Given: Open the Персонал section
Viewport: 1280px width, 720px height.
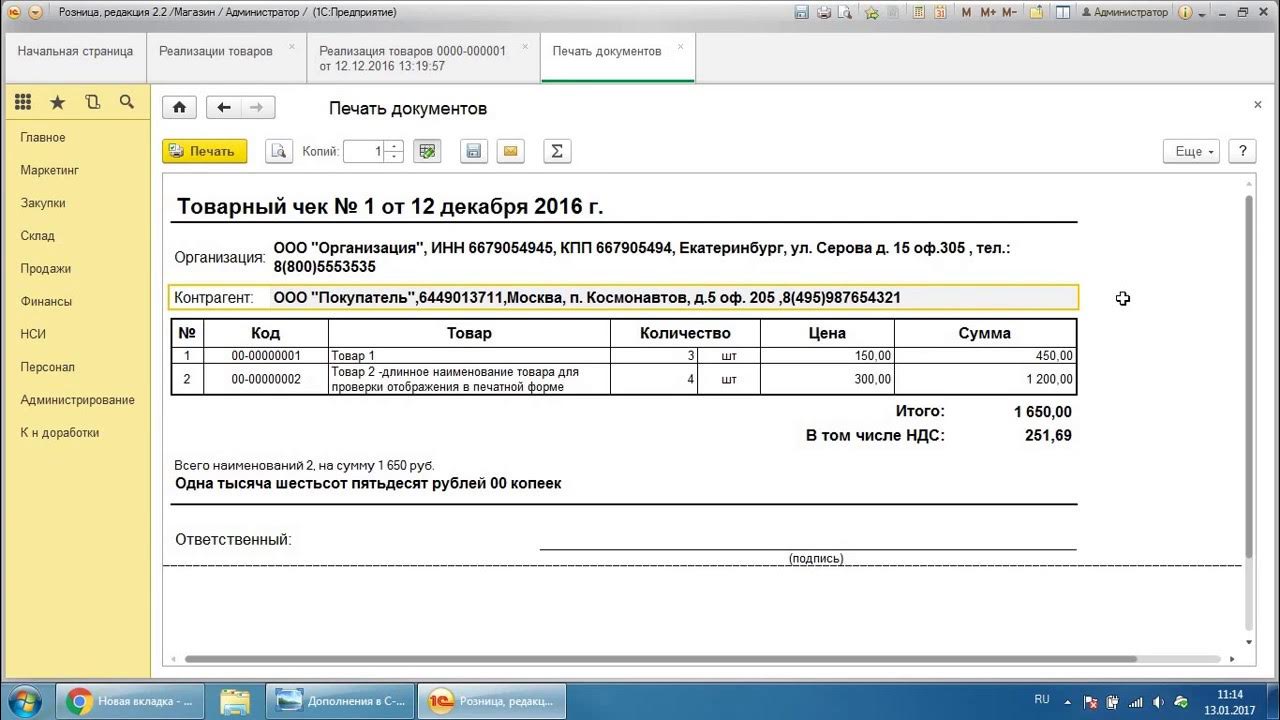Looking at the screenshot, I should (47, 367).
